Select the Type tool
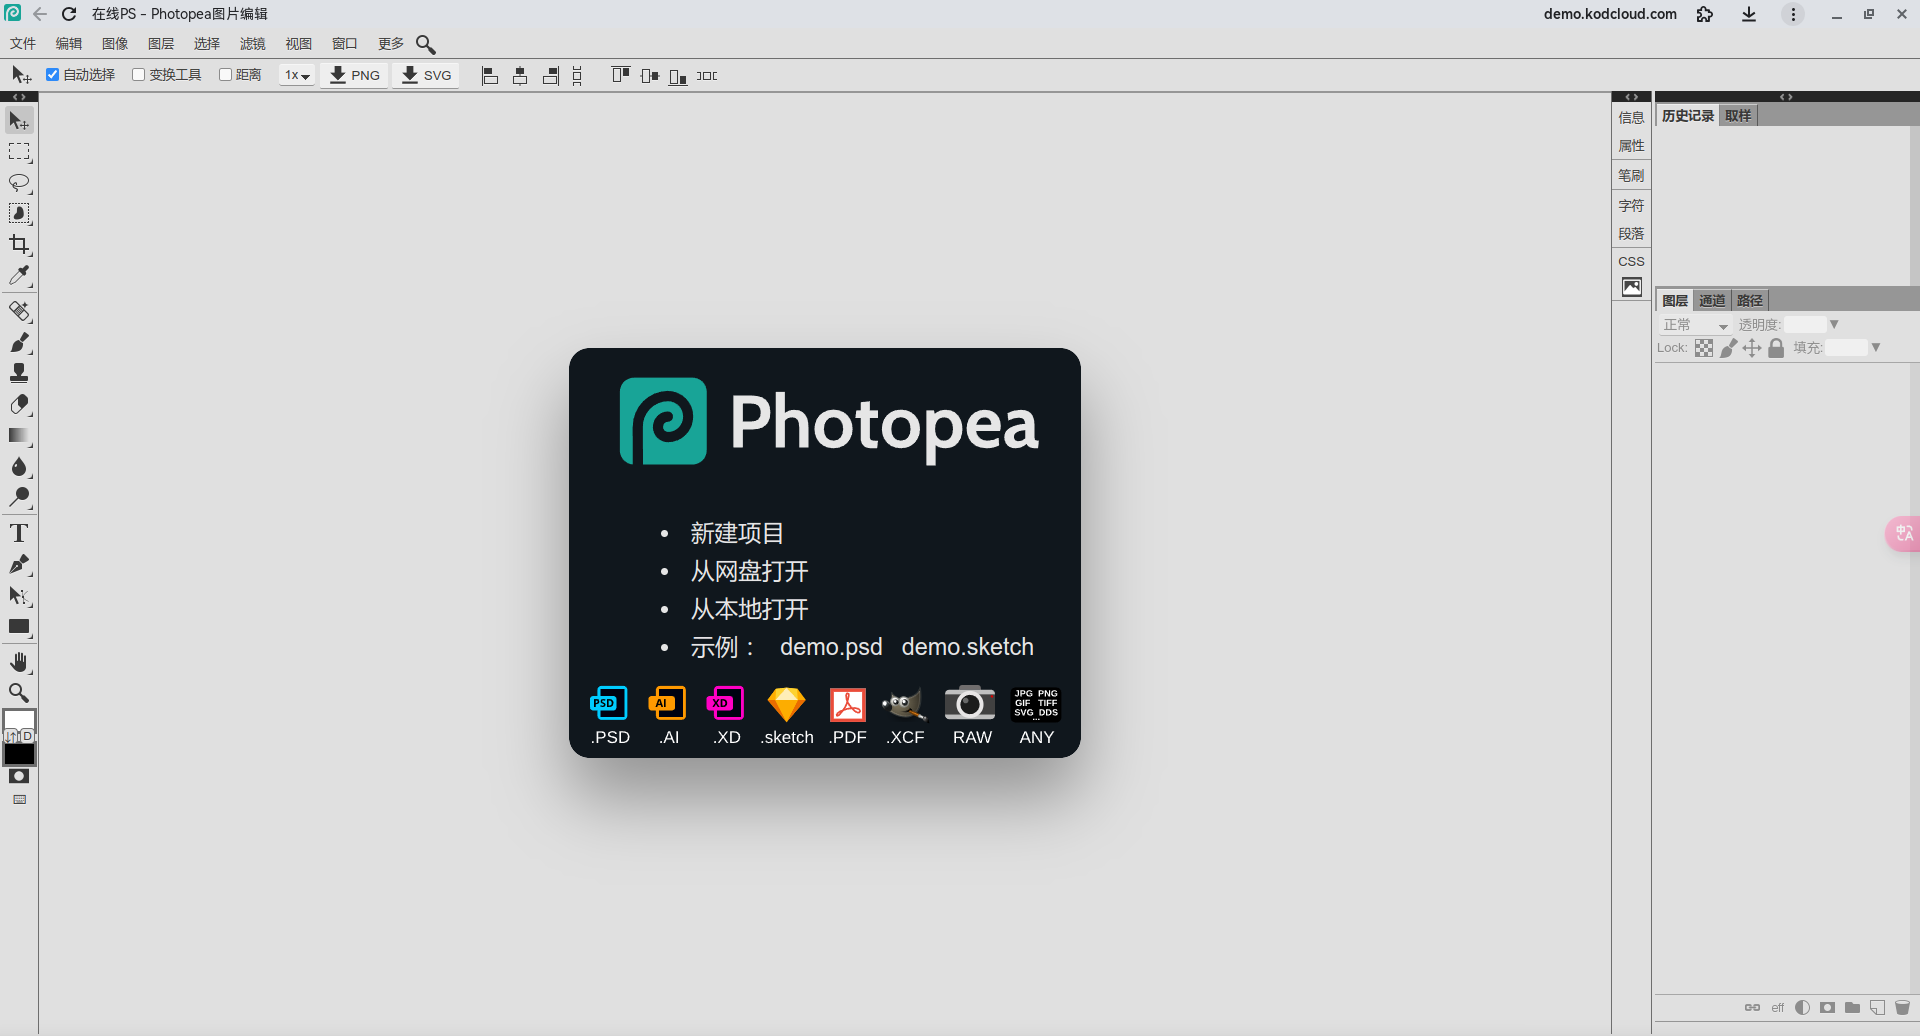This screenshot has width=1920, height=1036. [19, 533]
